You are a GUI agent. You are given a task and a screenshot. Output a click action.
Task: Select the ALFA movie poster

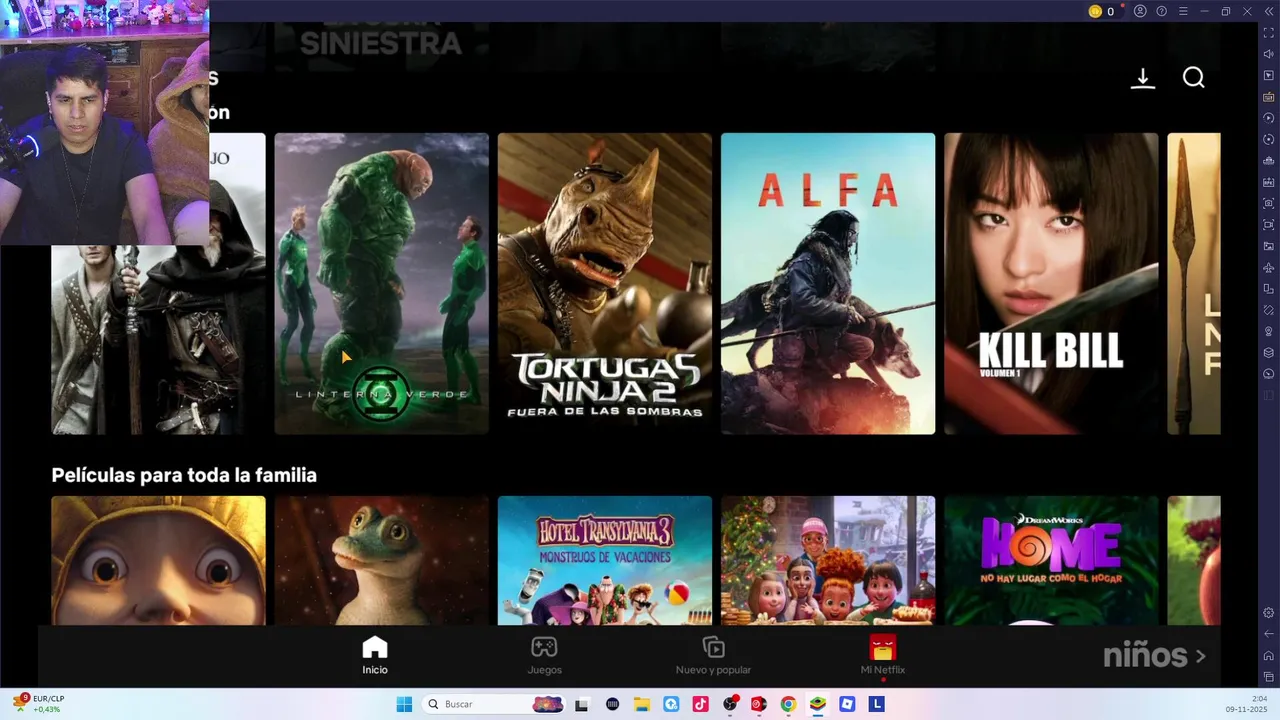(828, 283)
